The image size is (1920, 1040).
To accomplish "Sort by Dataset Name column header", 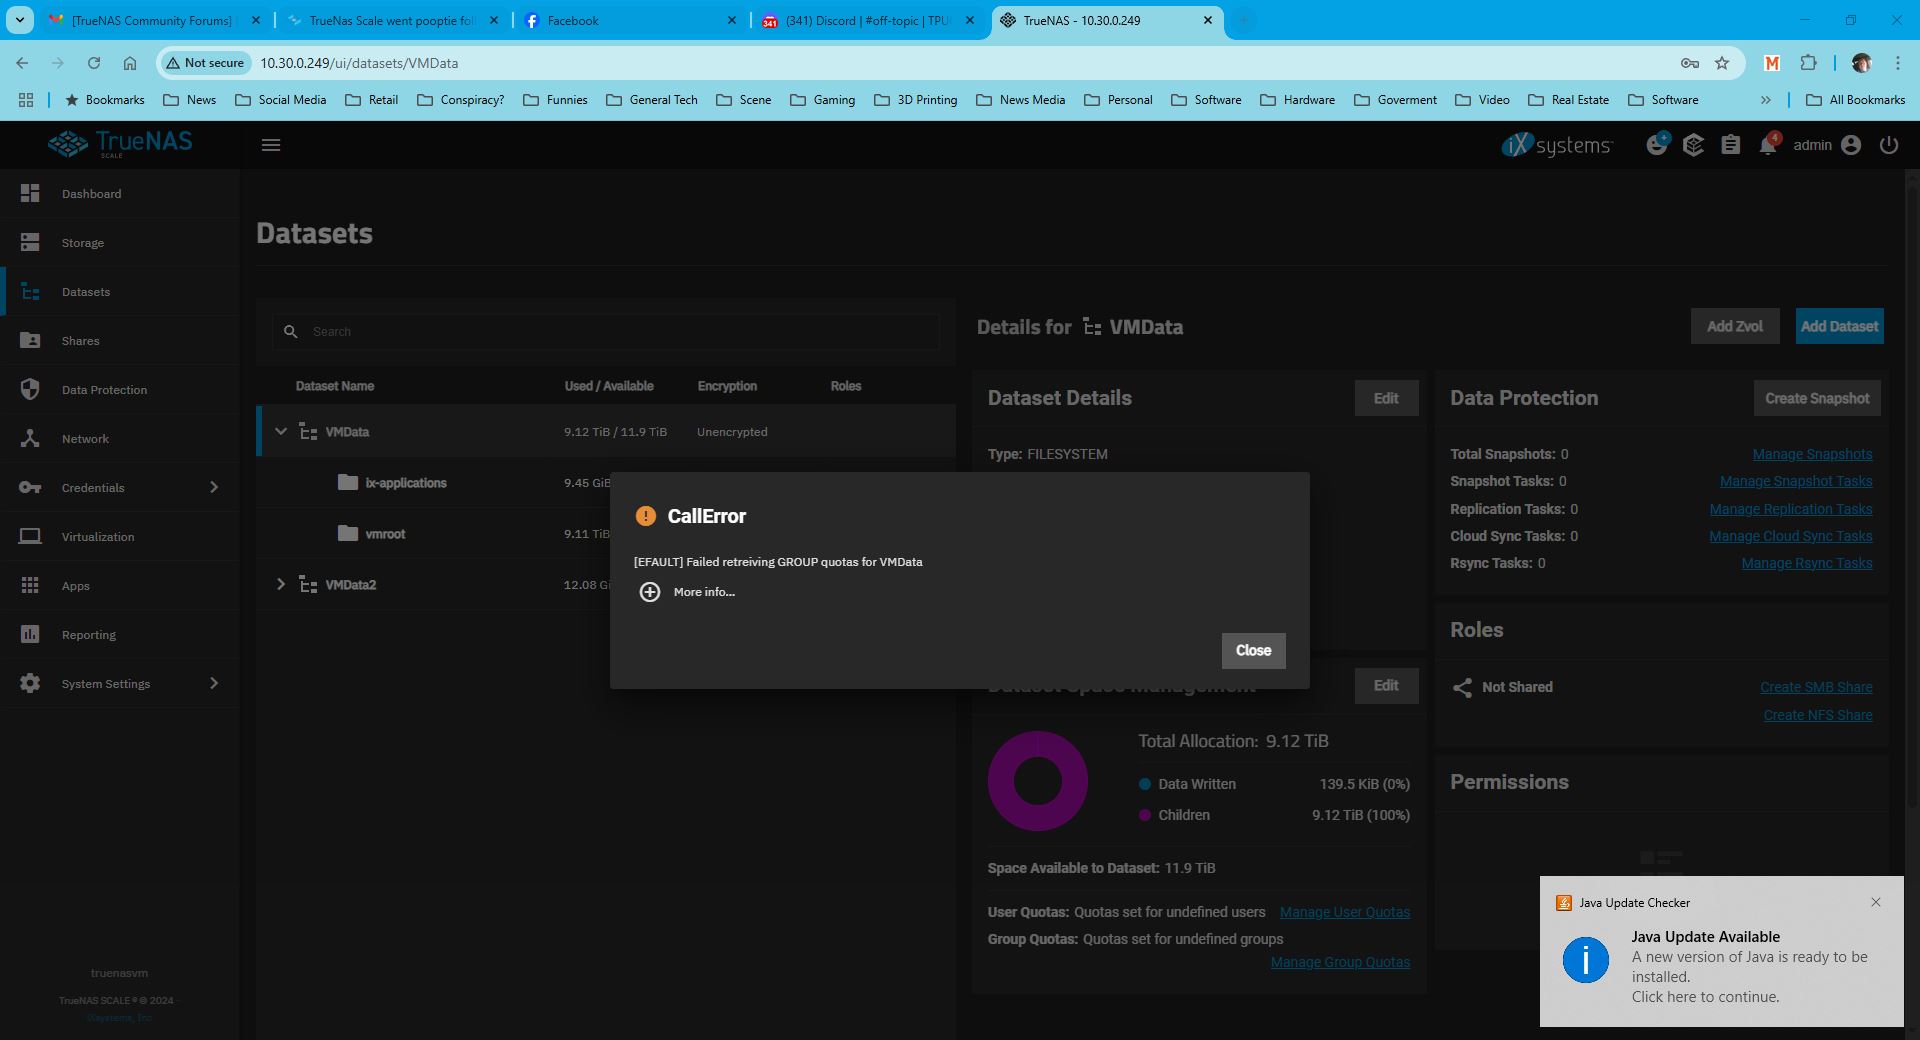I will click(x=335, y=386).
